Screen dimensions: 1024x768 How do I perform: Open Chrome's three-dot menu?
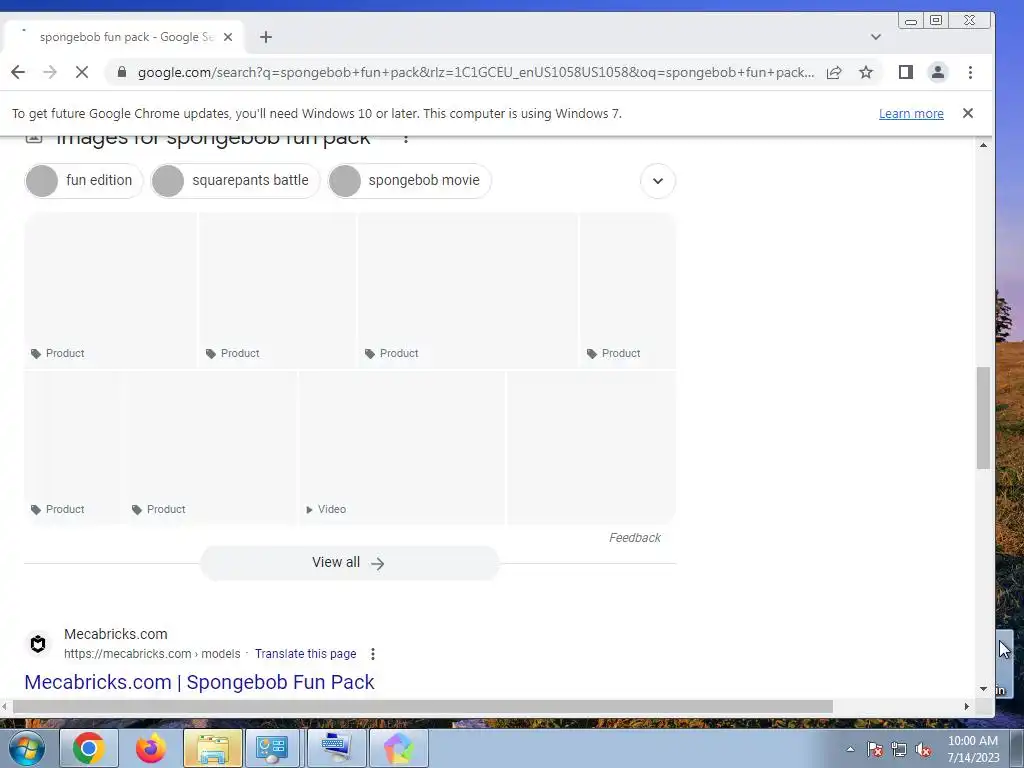tap(970, 72)
